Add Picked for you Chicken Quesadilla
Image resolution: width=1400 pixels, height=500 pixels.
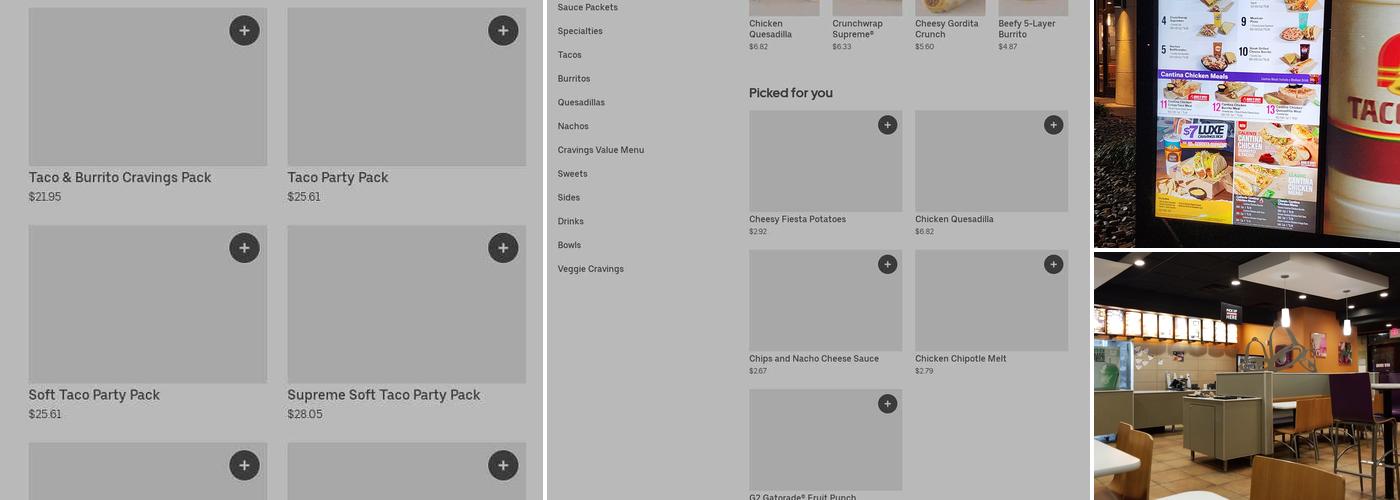tap(1053, 125)
